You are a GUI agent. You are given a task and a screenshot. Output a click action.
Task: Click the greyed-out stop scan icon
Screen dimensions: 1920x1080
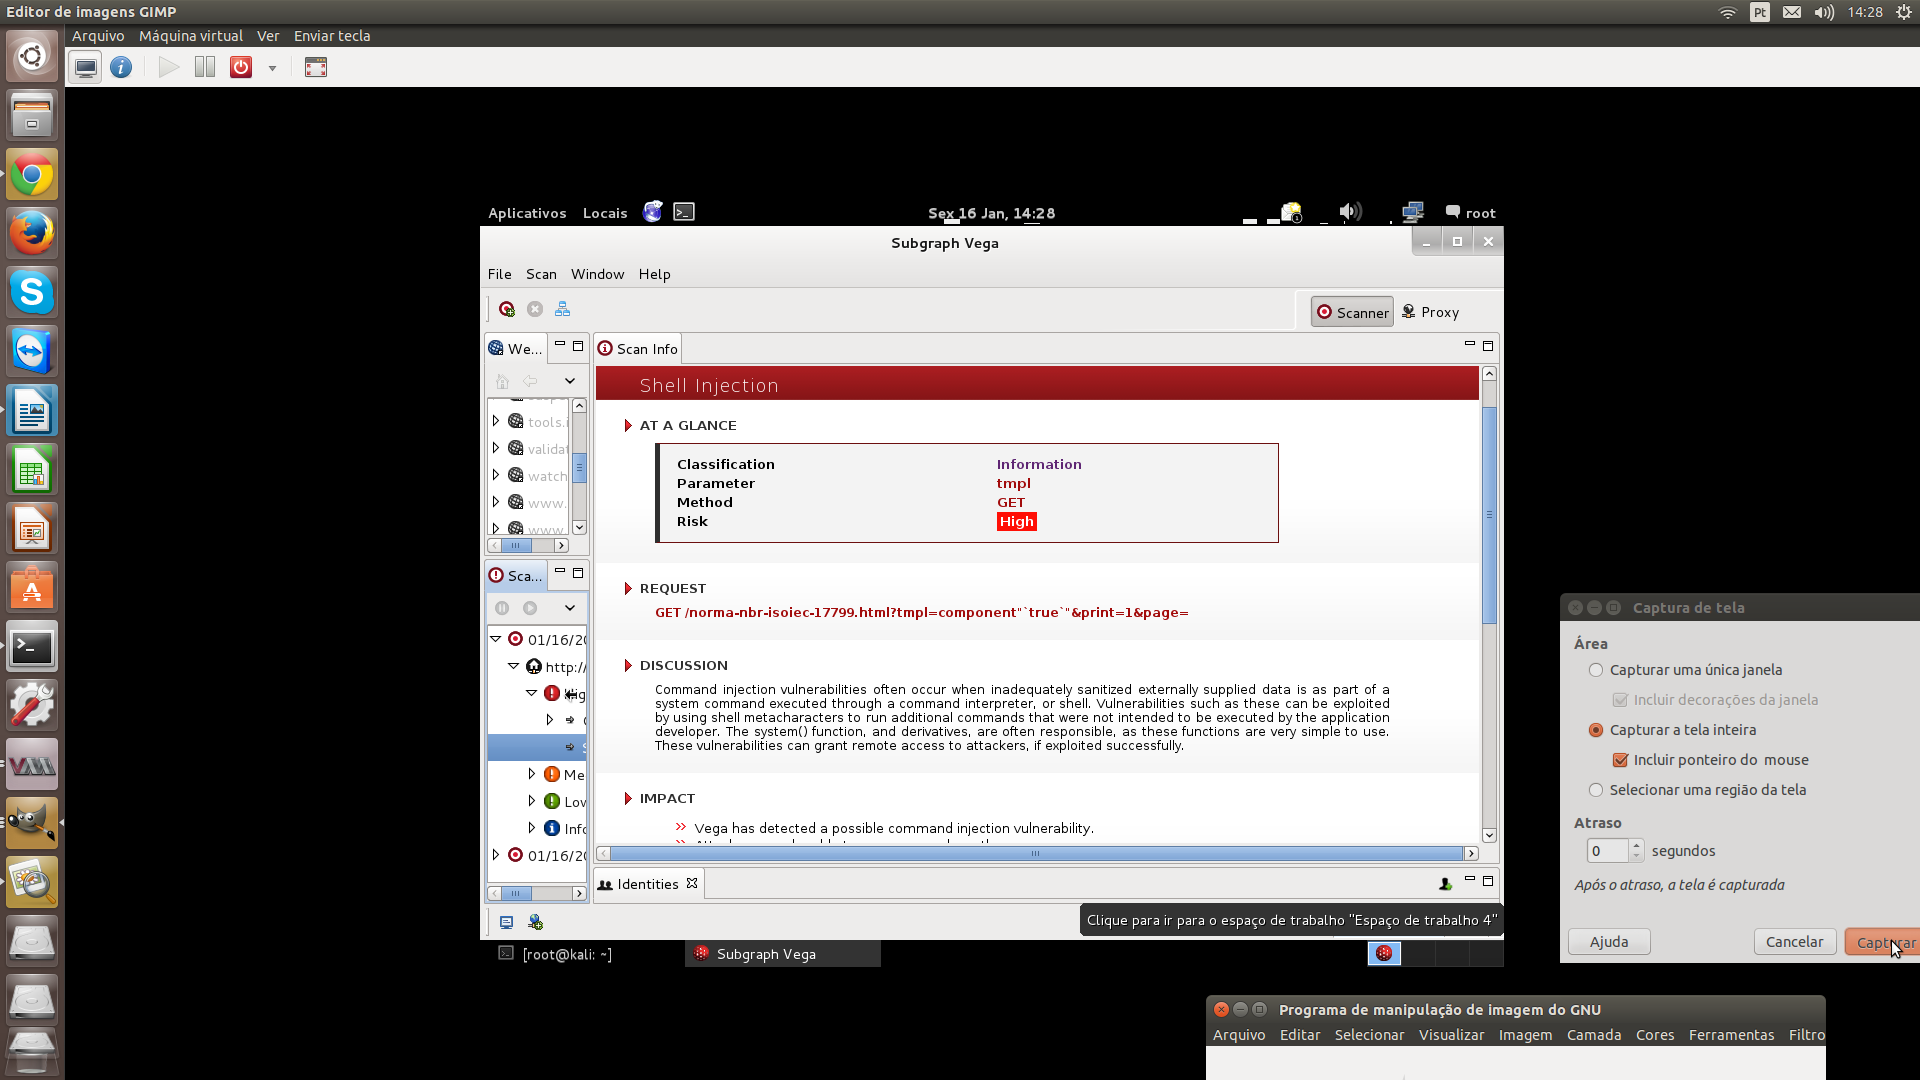[x=535, y=310]
